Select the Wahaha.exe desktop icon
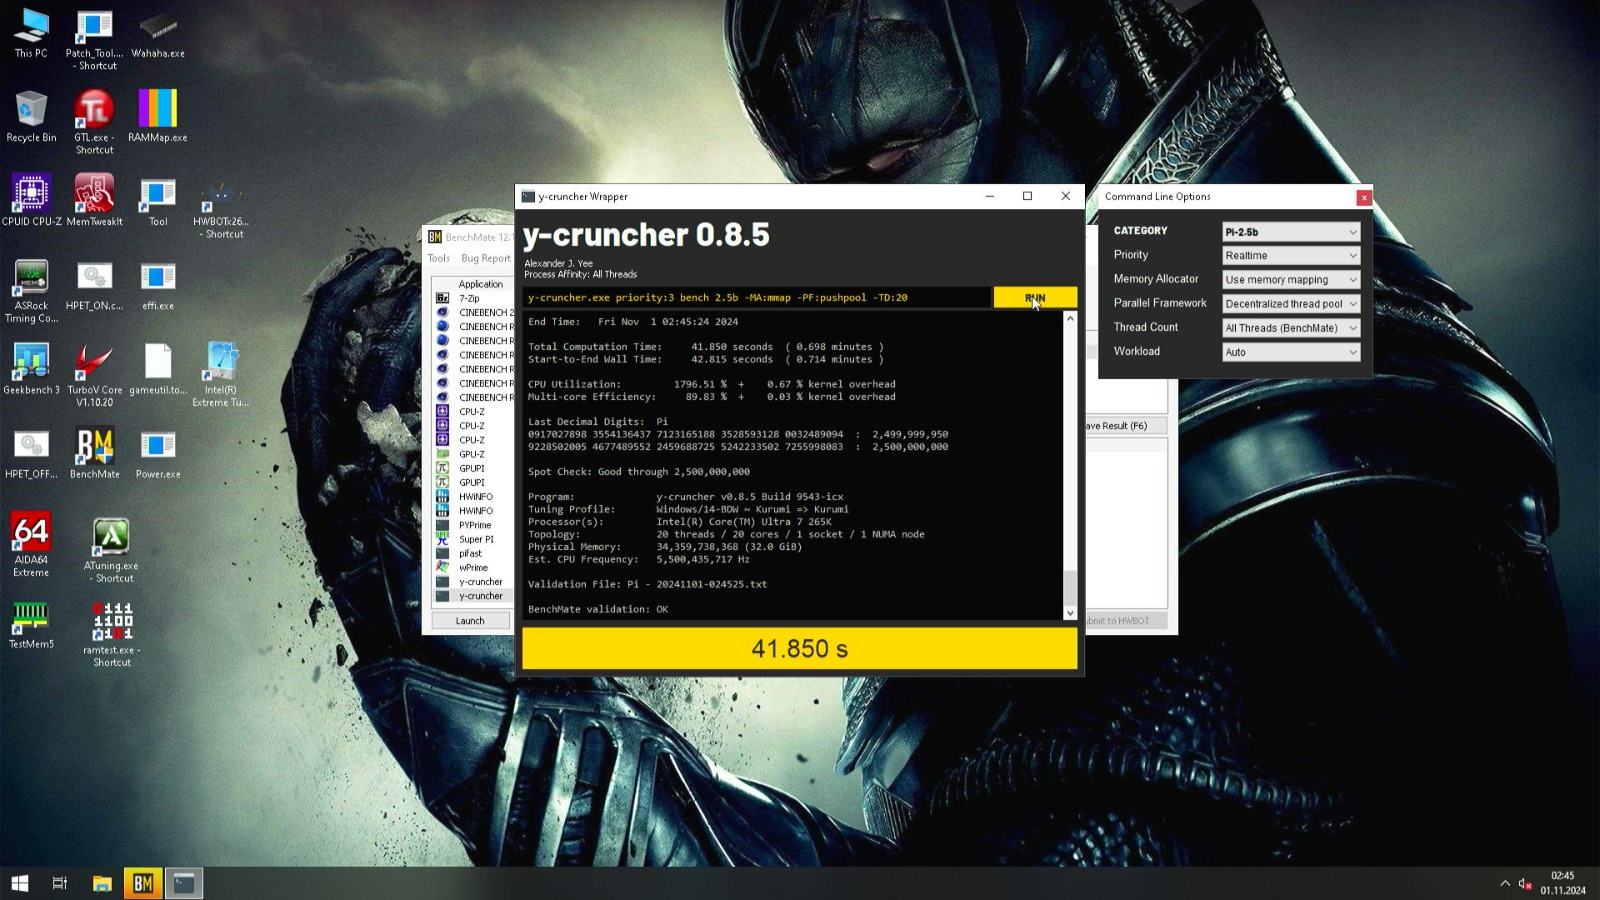Image resolution: width=1600 pixels, height=900 pixels. (x=157, y=33)
